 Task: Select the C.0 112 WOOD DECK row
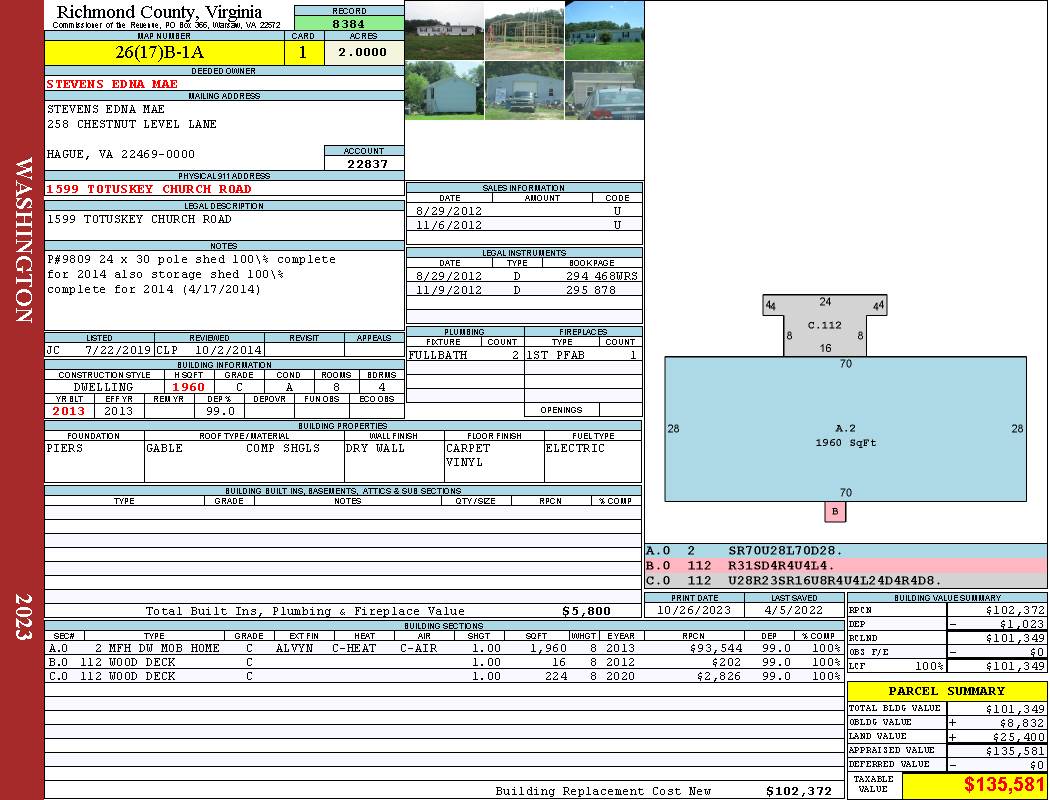point(444,677)
